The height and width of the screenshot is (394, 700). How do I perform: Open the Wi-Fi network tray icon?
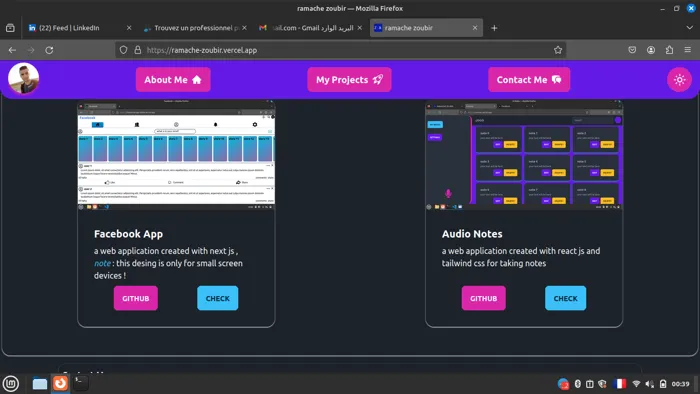tap(636, 384)
